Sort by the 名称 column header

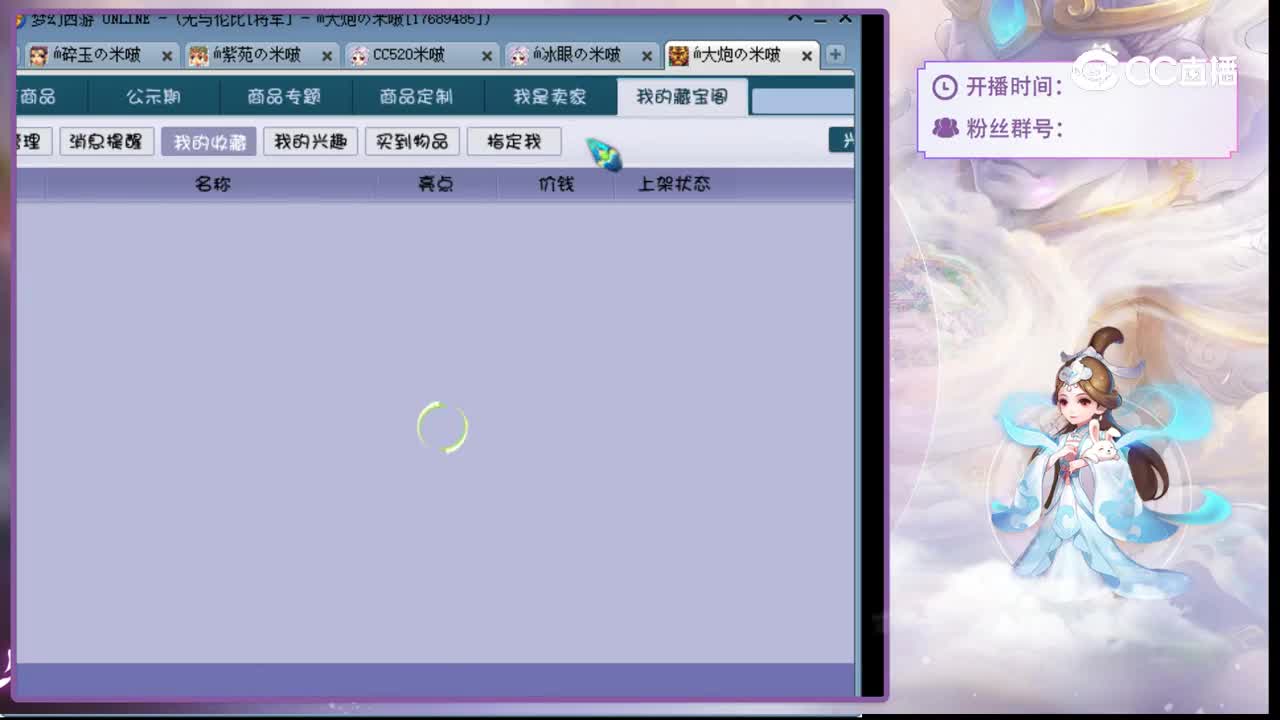pyautogui.click(x=212, y=184)
